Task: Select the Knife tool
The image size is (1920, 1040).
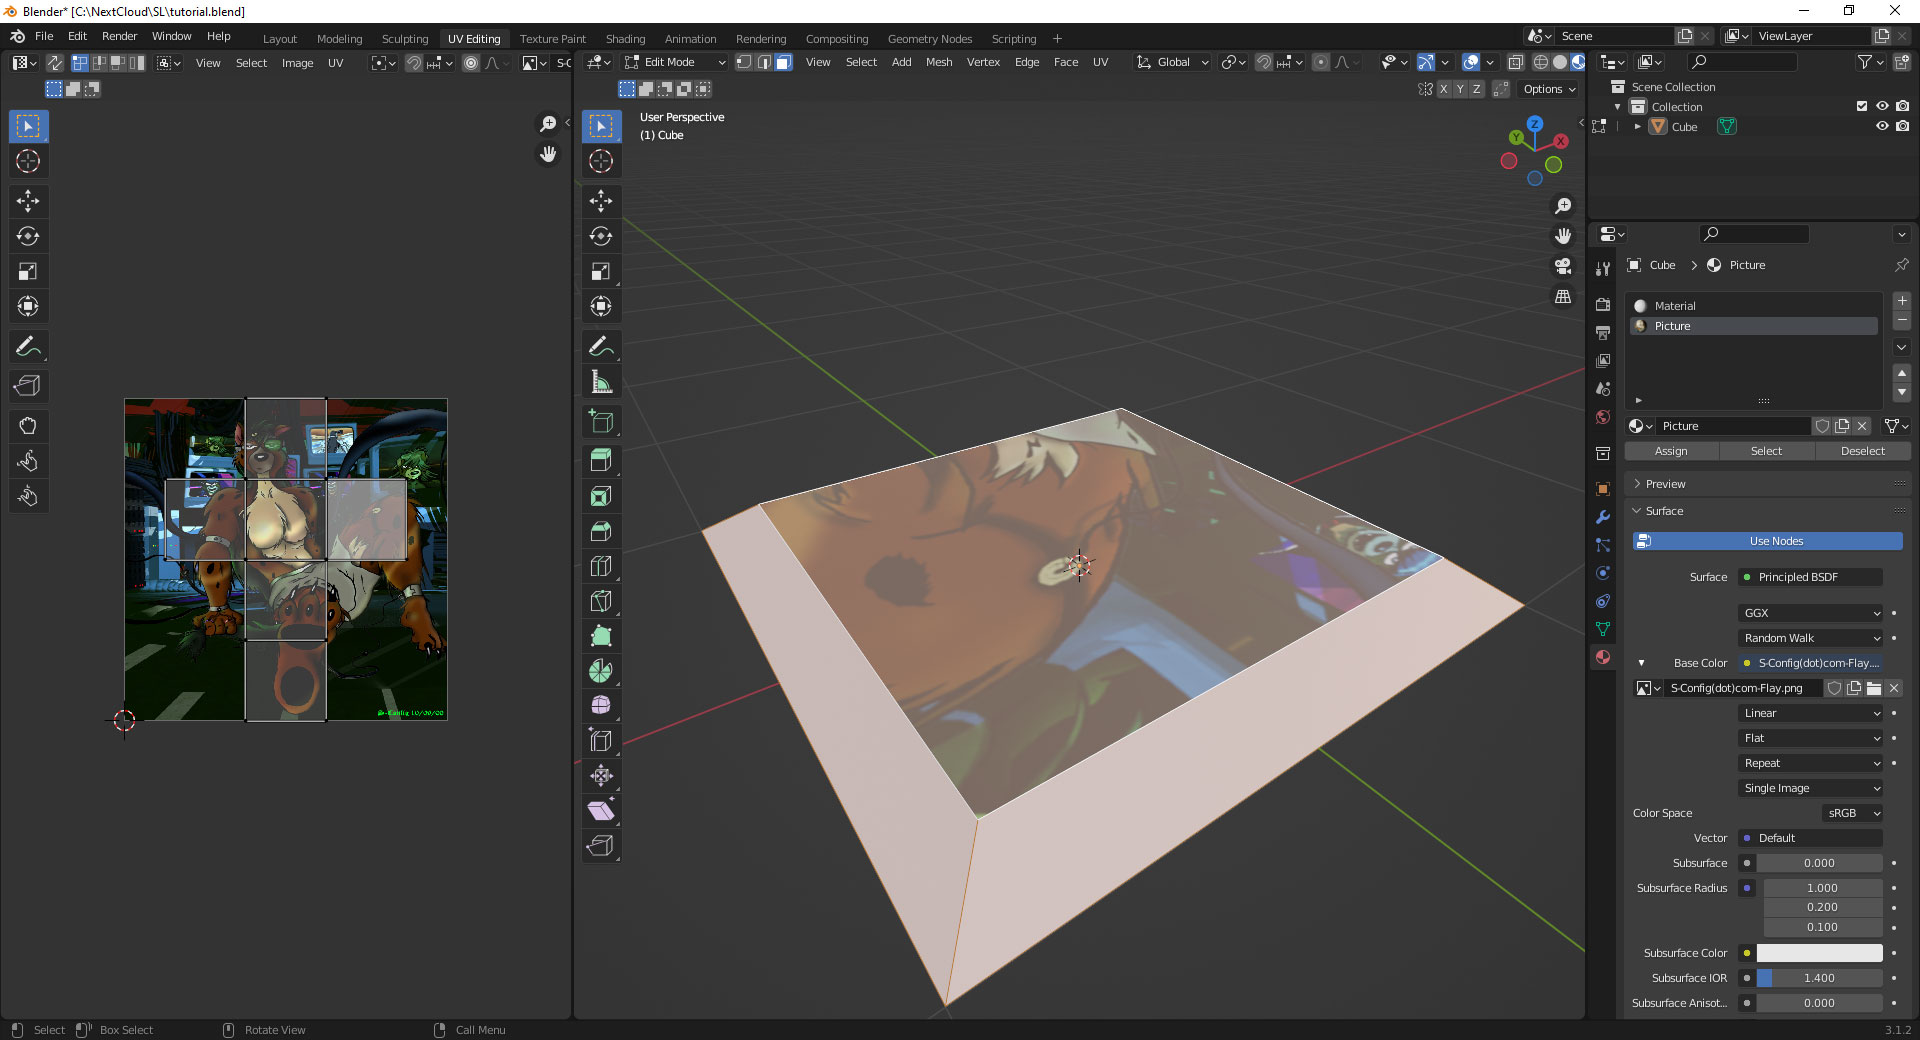Action: (601, 601)
